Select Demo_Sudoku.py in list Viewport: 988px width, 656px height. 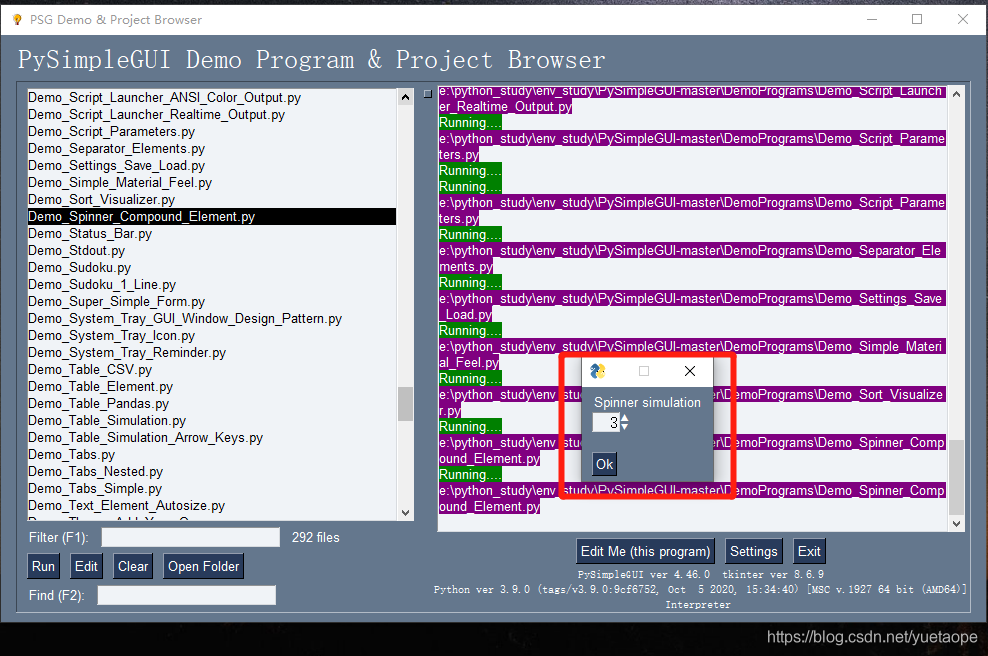click(212, 268)
